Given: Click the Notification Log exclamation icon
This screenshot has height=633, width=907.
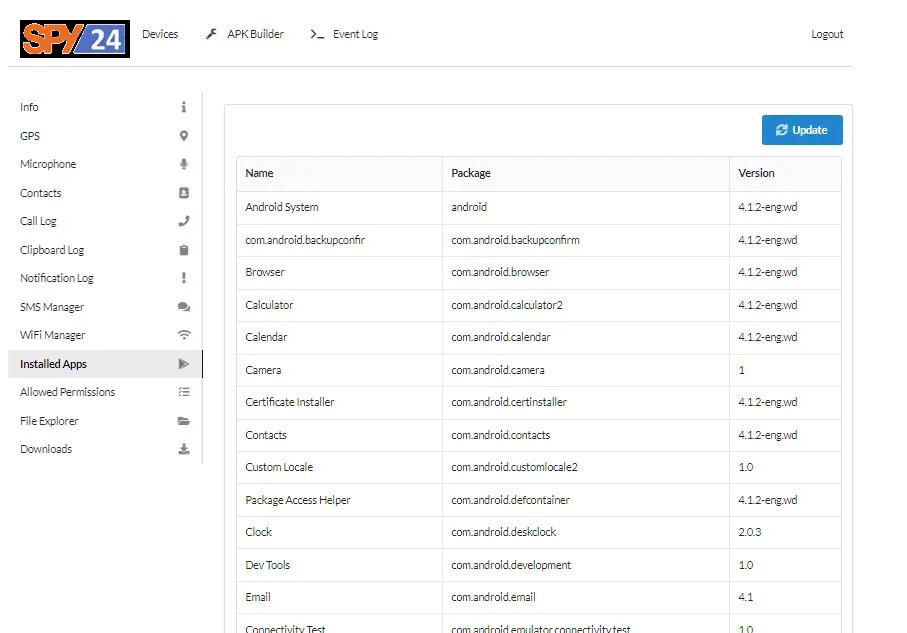Looking at the screenshot, I should click(x=183, y=278).
